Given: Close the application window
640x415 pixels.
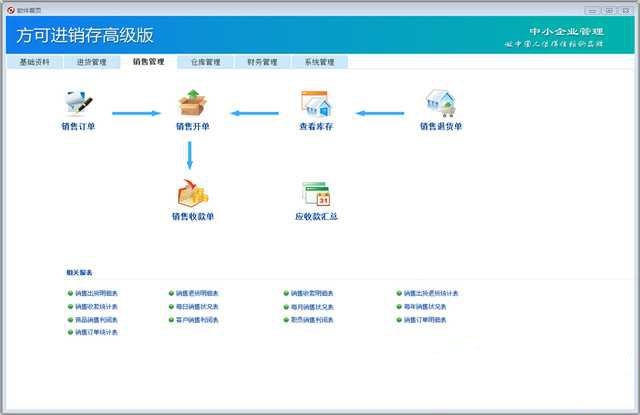Looking at the screenshot, I should (625, 11).
